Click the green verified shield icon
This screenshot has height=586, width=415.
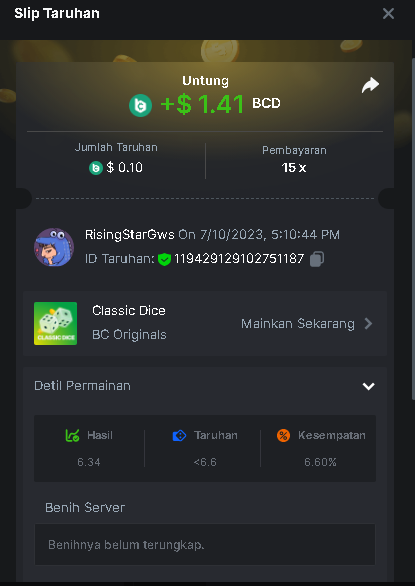pos(164,259)
